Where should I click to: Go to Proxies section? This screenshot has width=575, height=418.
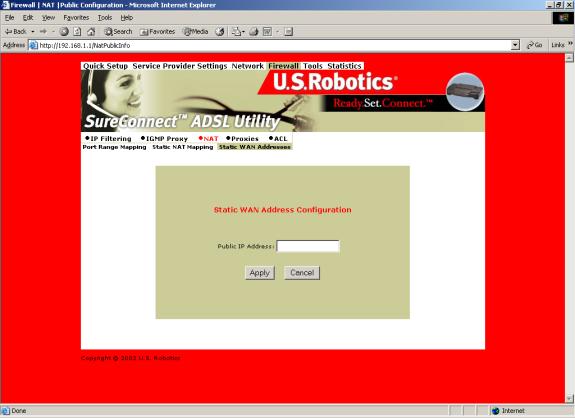tap(242, 139)
